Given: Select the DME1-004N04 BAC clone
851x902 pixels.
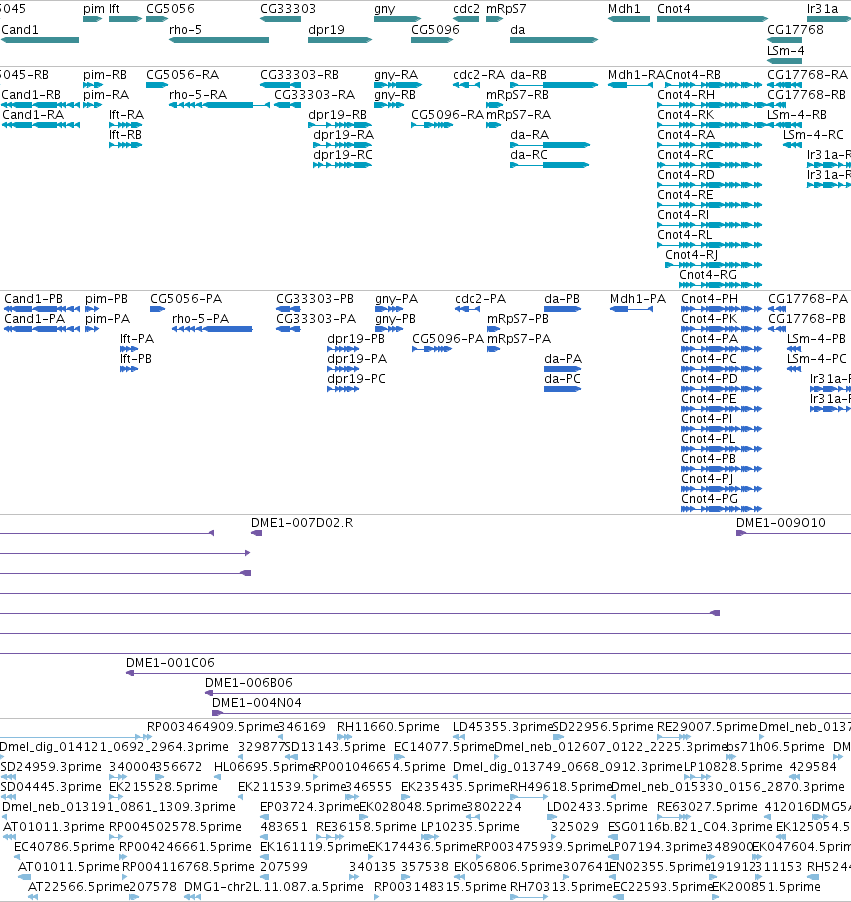Looking at the screenshot, I should [x=532, y=713].
